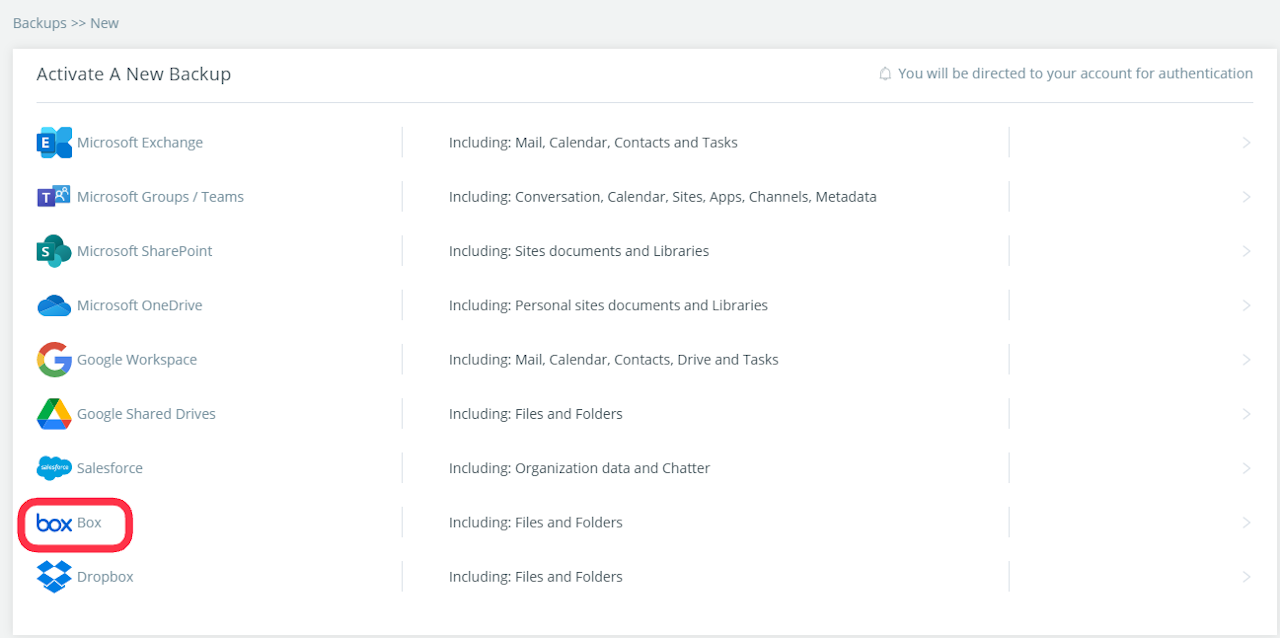Screen dimensions: 1280x638
Task: Click the Microsoft Exchange logo icon
Action: (54, 143)
